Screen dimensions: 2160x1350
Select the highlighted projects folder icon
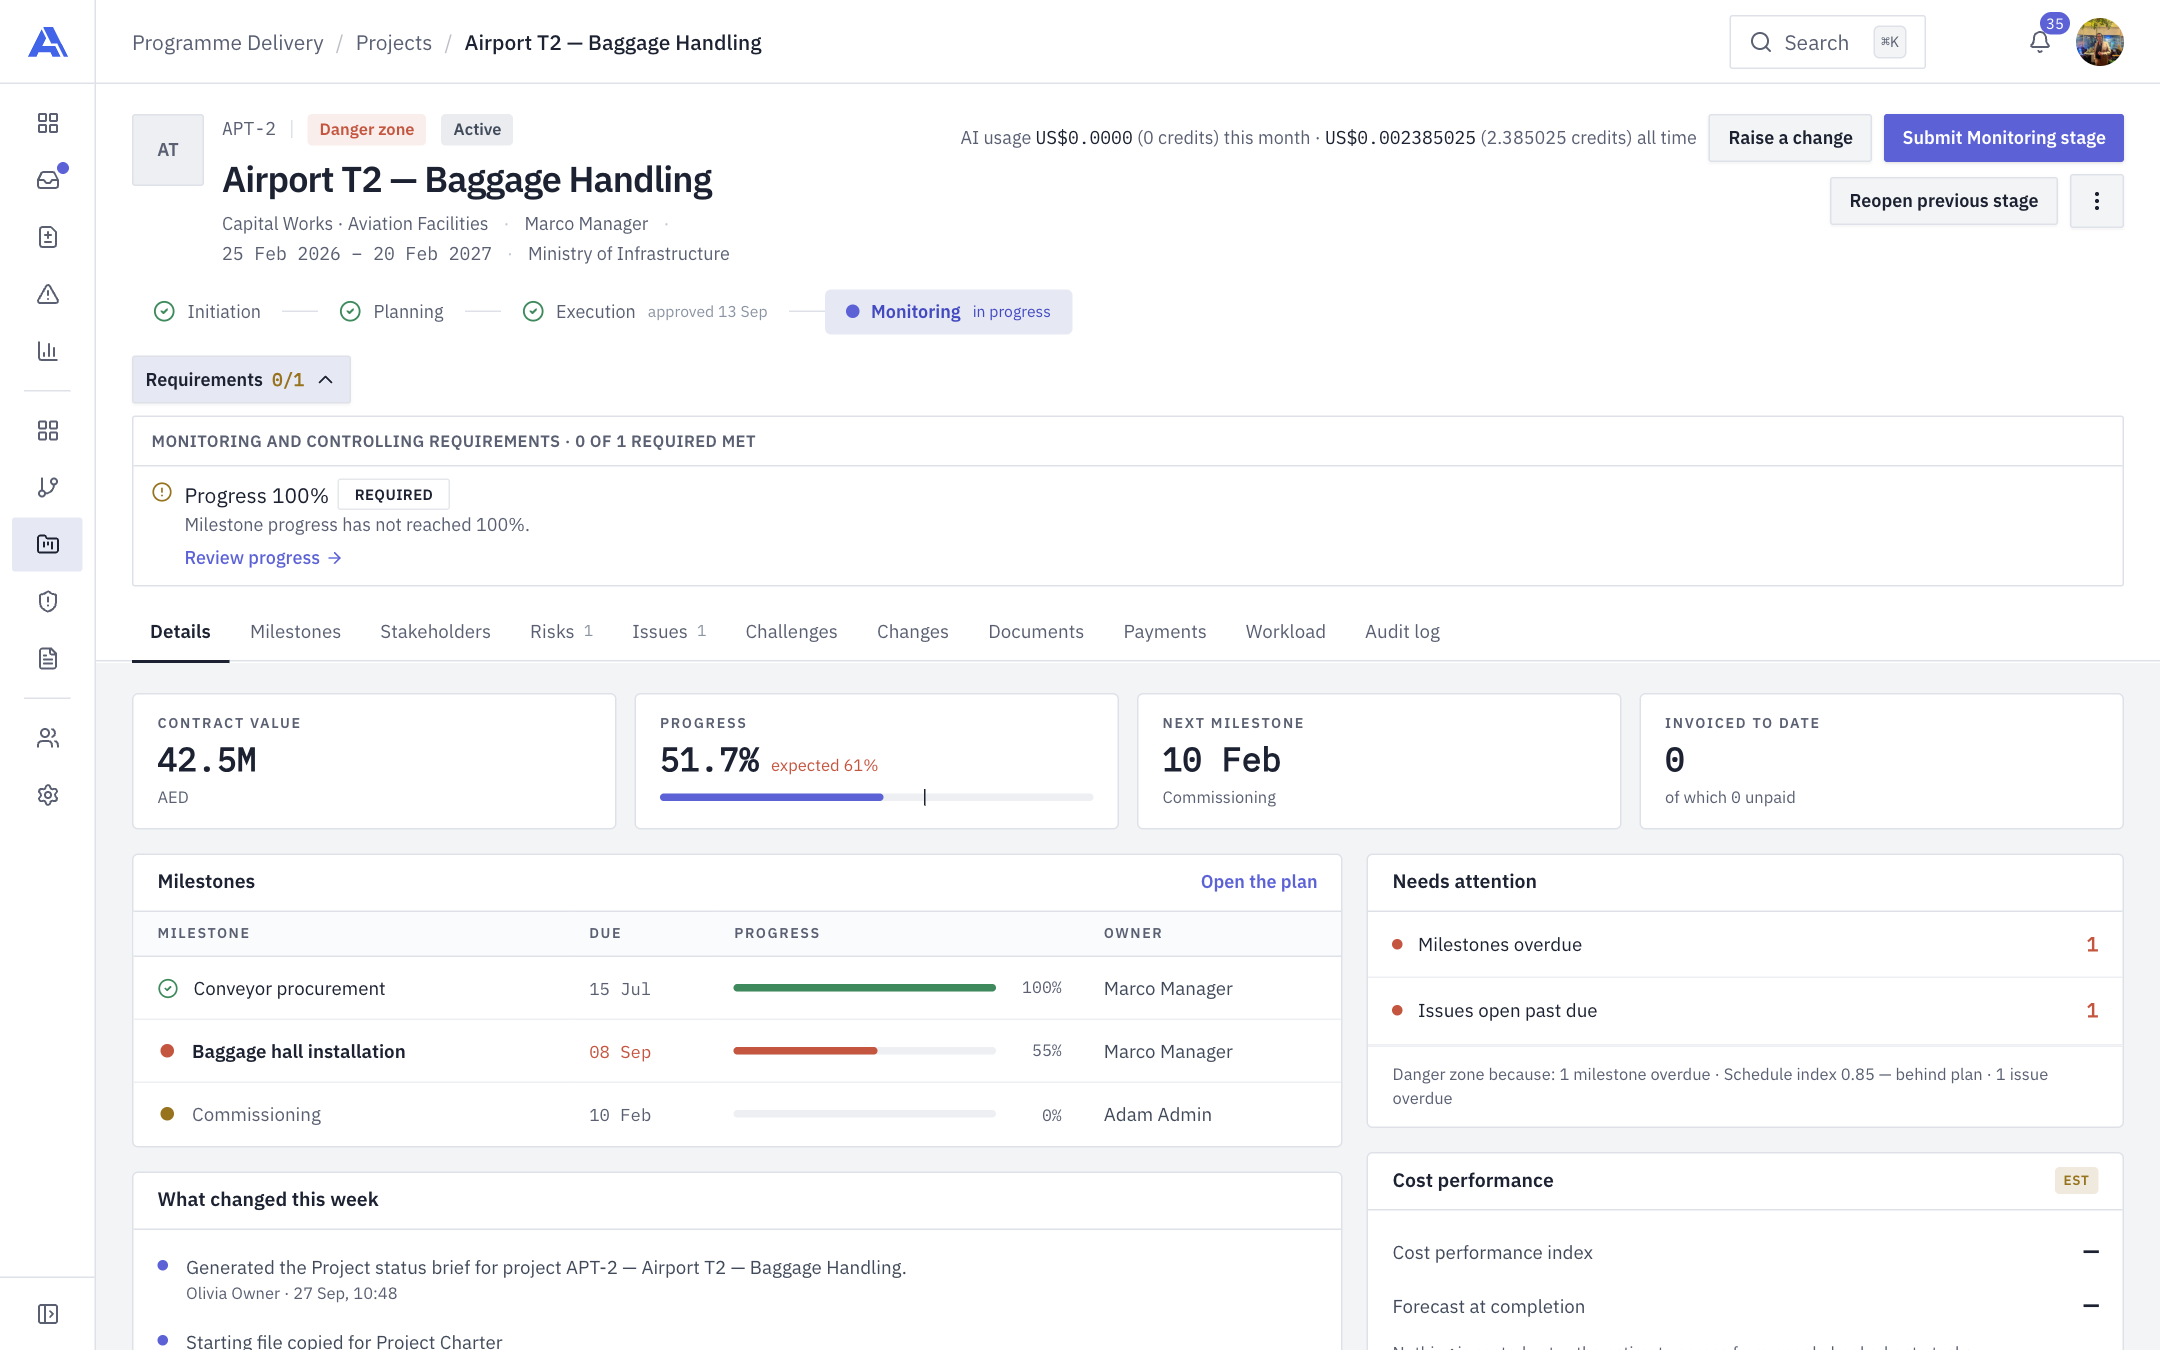(48, 544)
